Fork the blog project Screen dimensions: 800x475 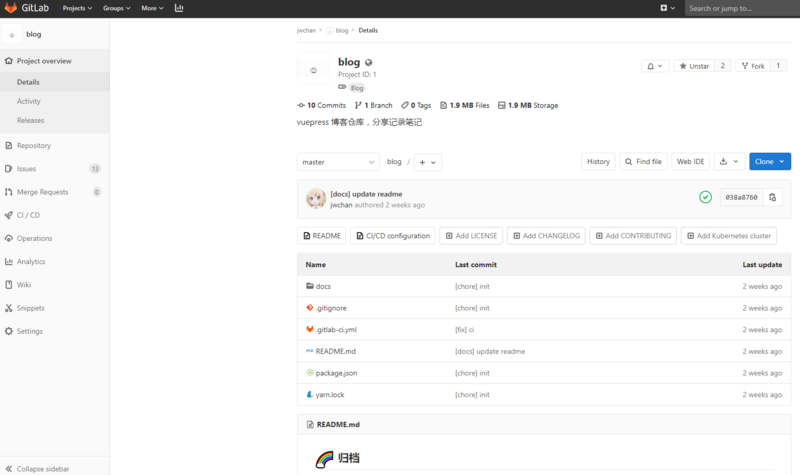[x=753, y=66]
